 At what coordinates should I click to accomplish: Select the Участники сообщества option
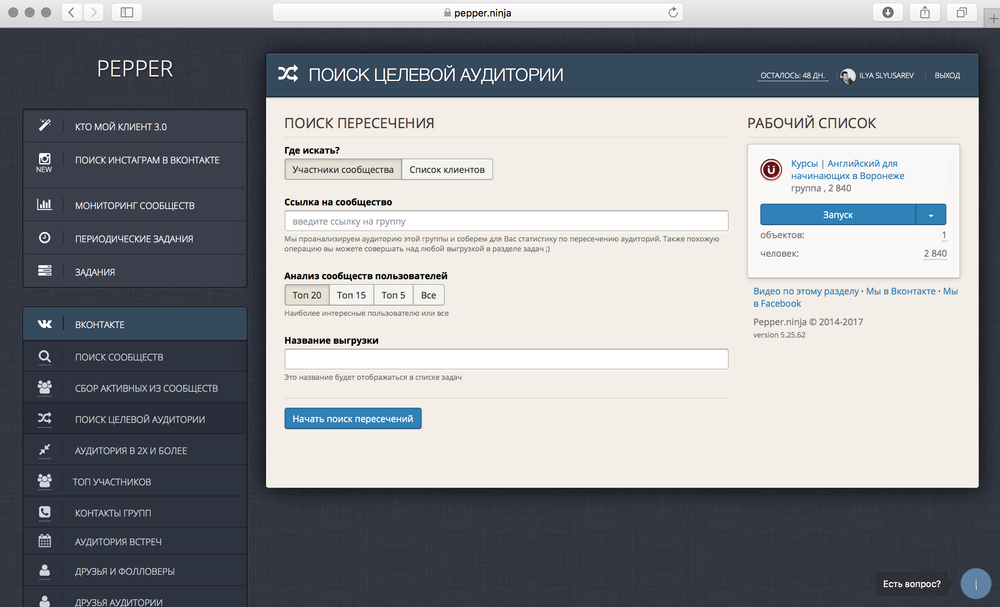(x=343, y=170)
